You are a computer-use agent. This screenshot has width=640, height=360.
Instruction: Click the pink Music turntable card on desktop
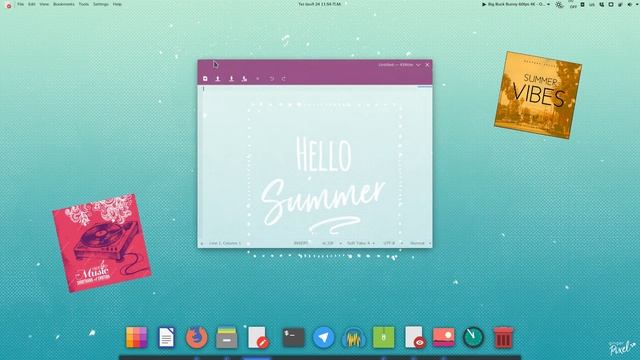click(x=102, y=243)
